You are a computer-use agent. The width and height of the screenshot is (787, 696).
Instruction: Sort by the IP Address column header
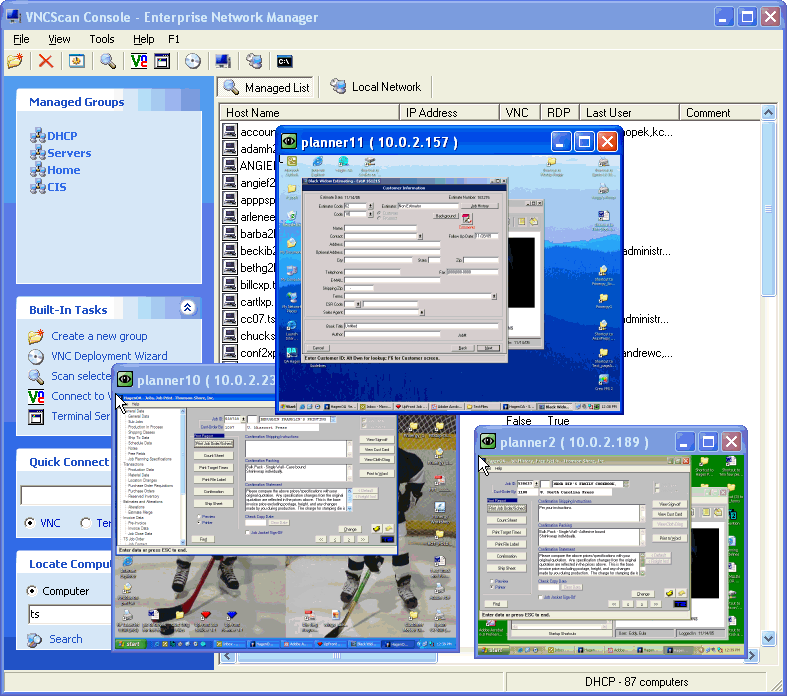(x=450, y=113)
